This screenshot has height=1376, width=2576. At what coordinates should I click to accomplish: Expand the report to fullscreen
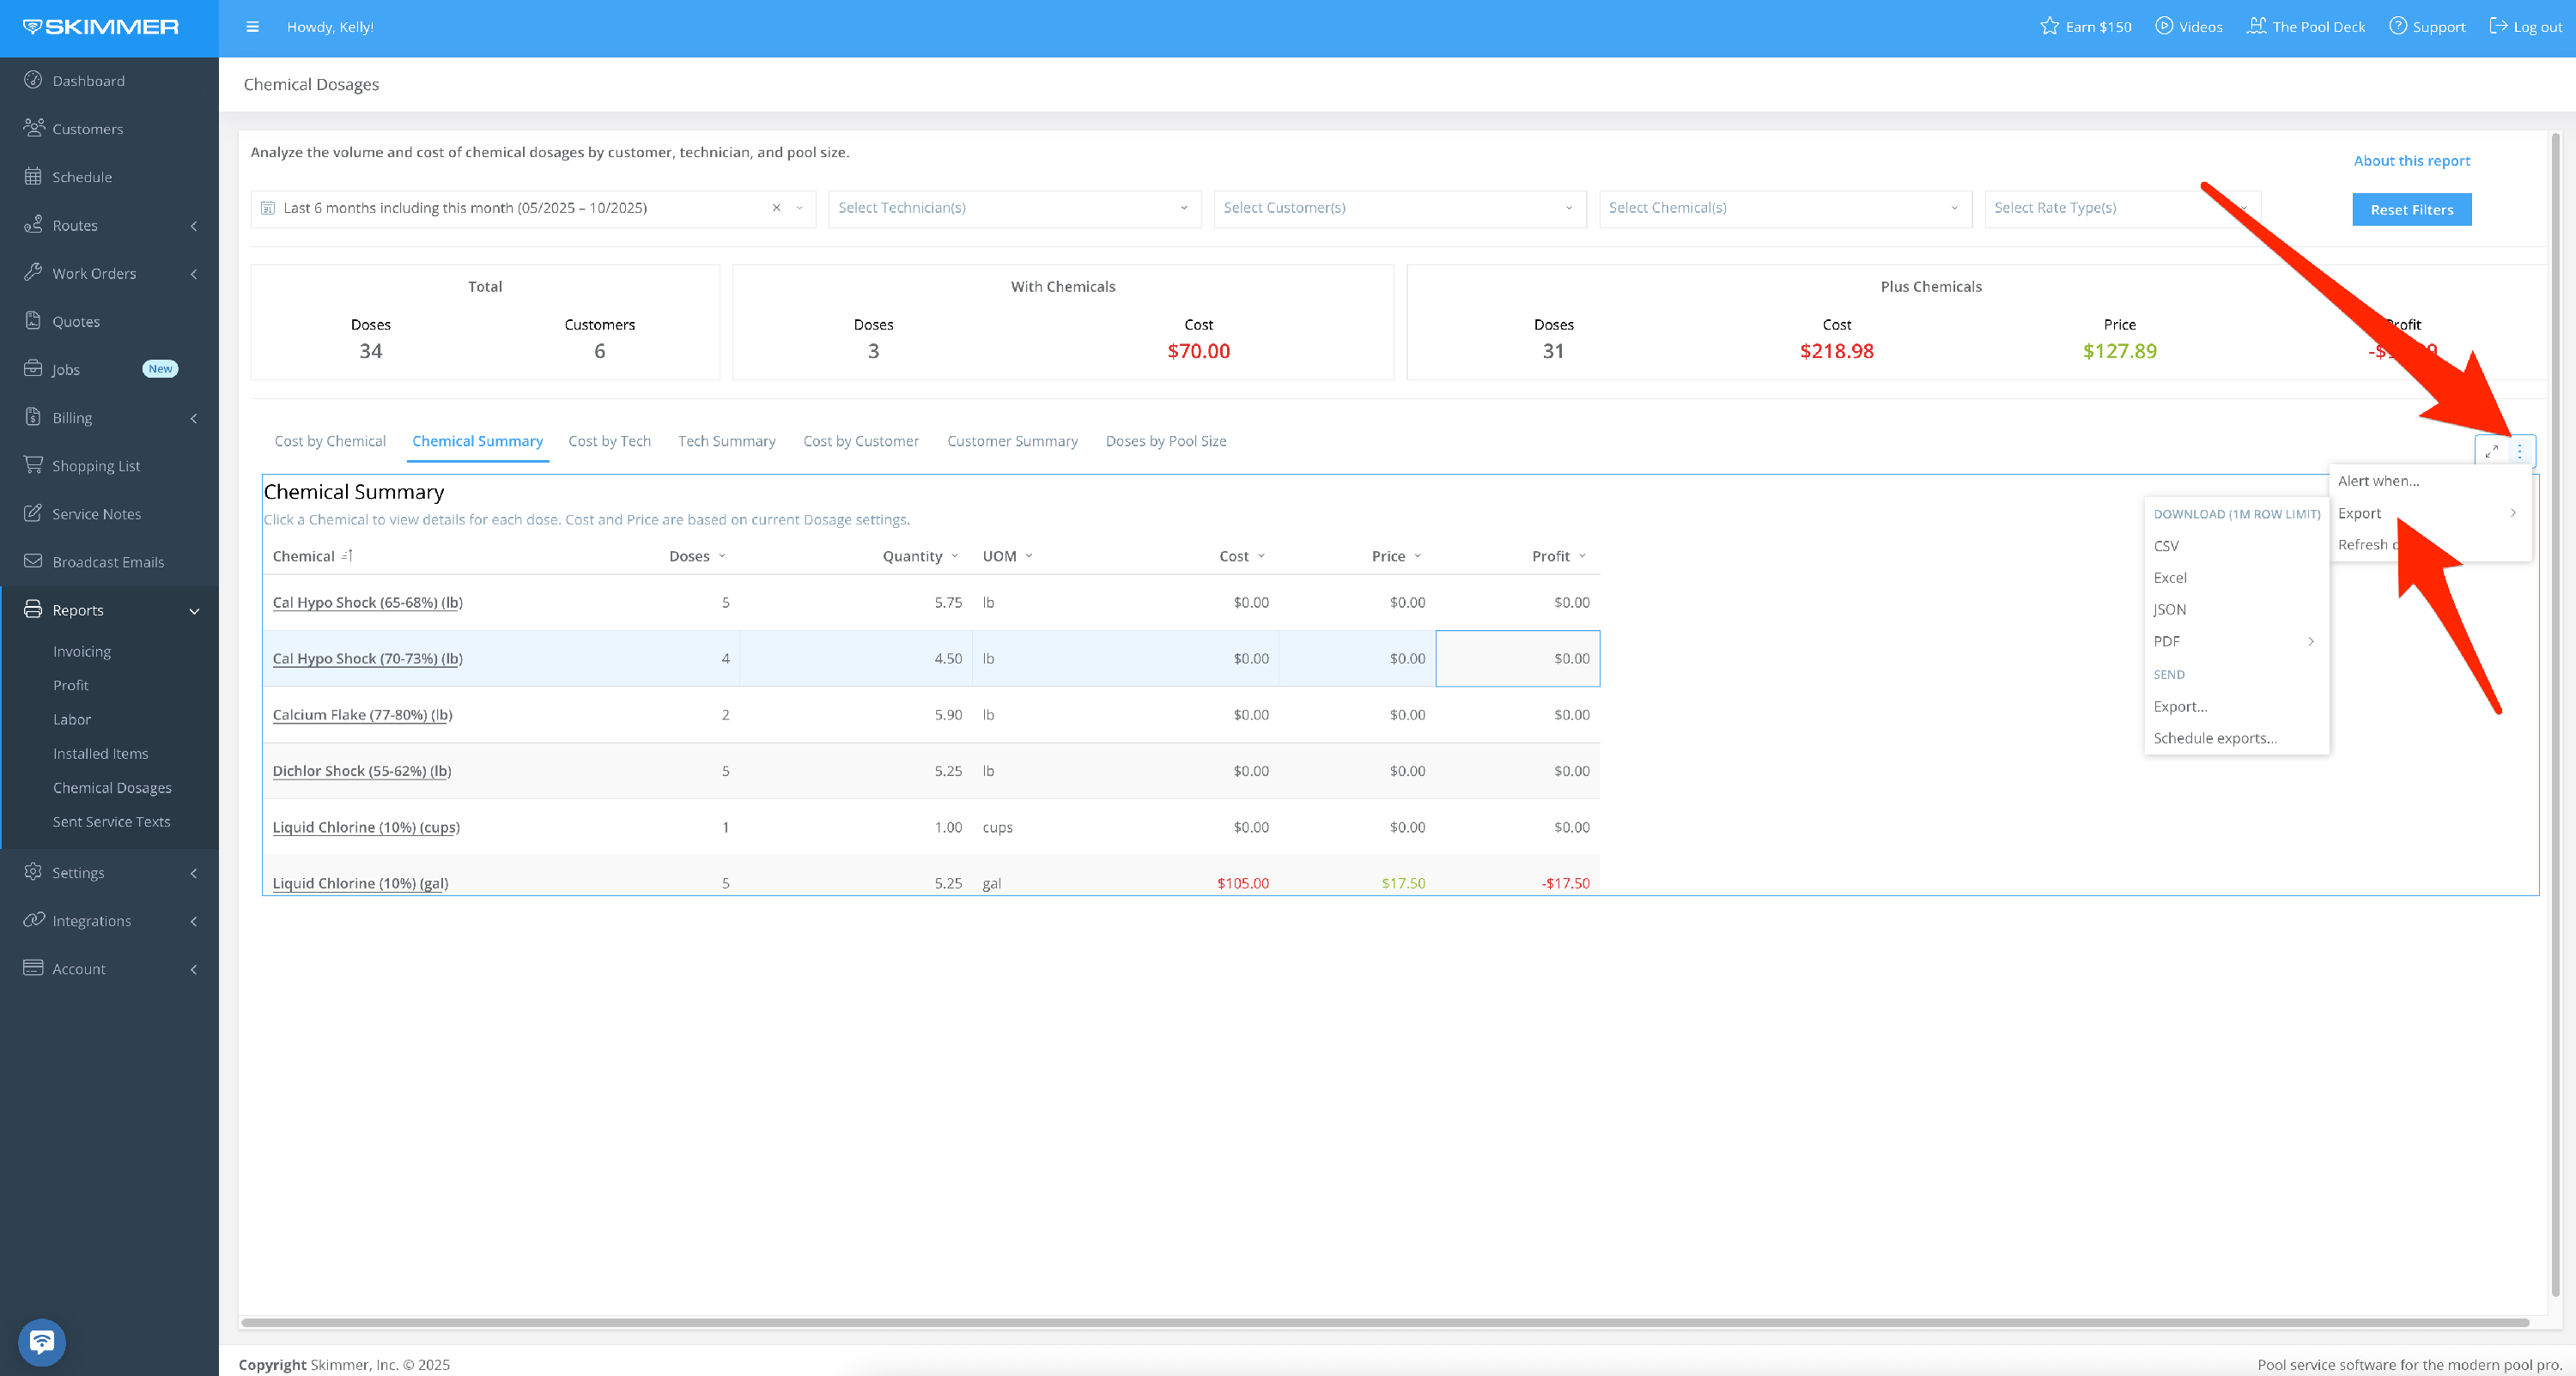coord(2491,451)
